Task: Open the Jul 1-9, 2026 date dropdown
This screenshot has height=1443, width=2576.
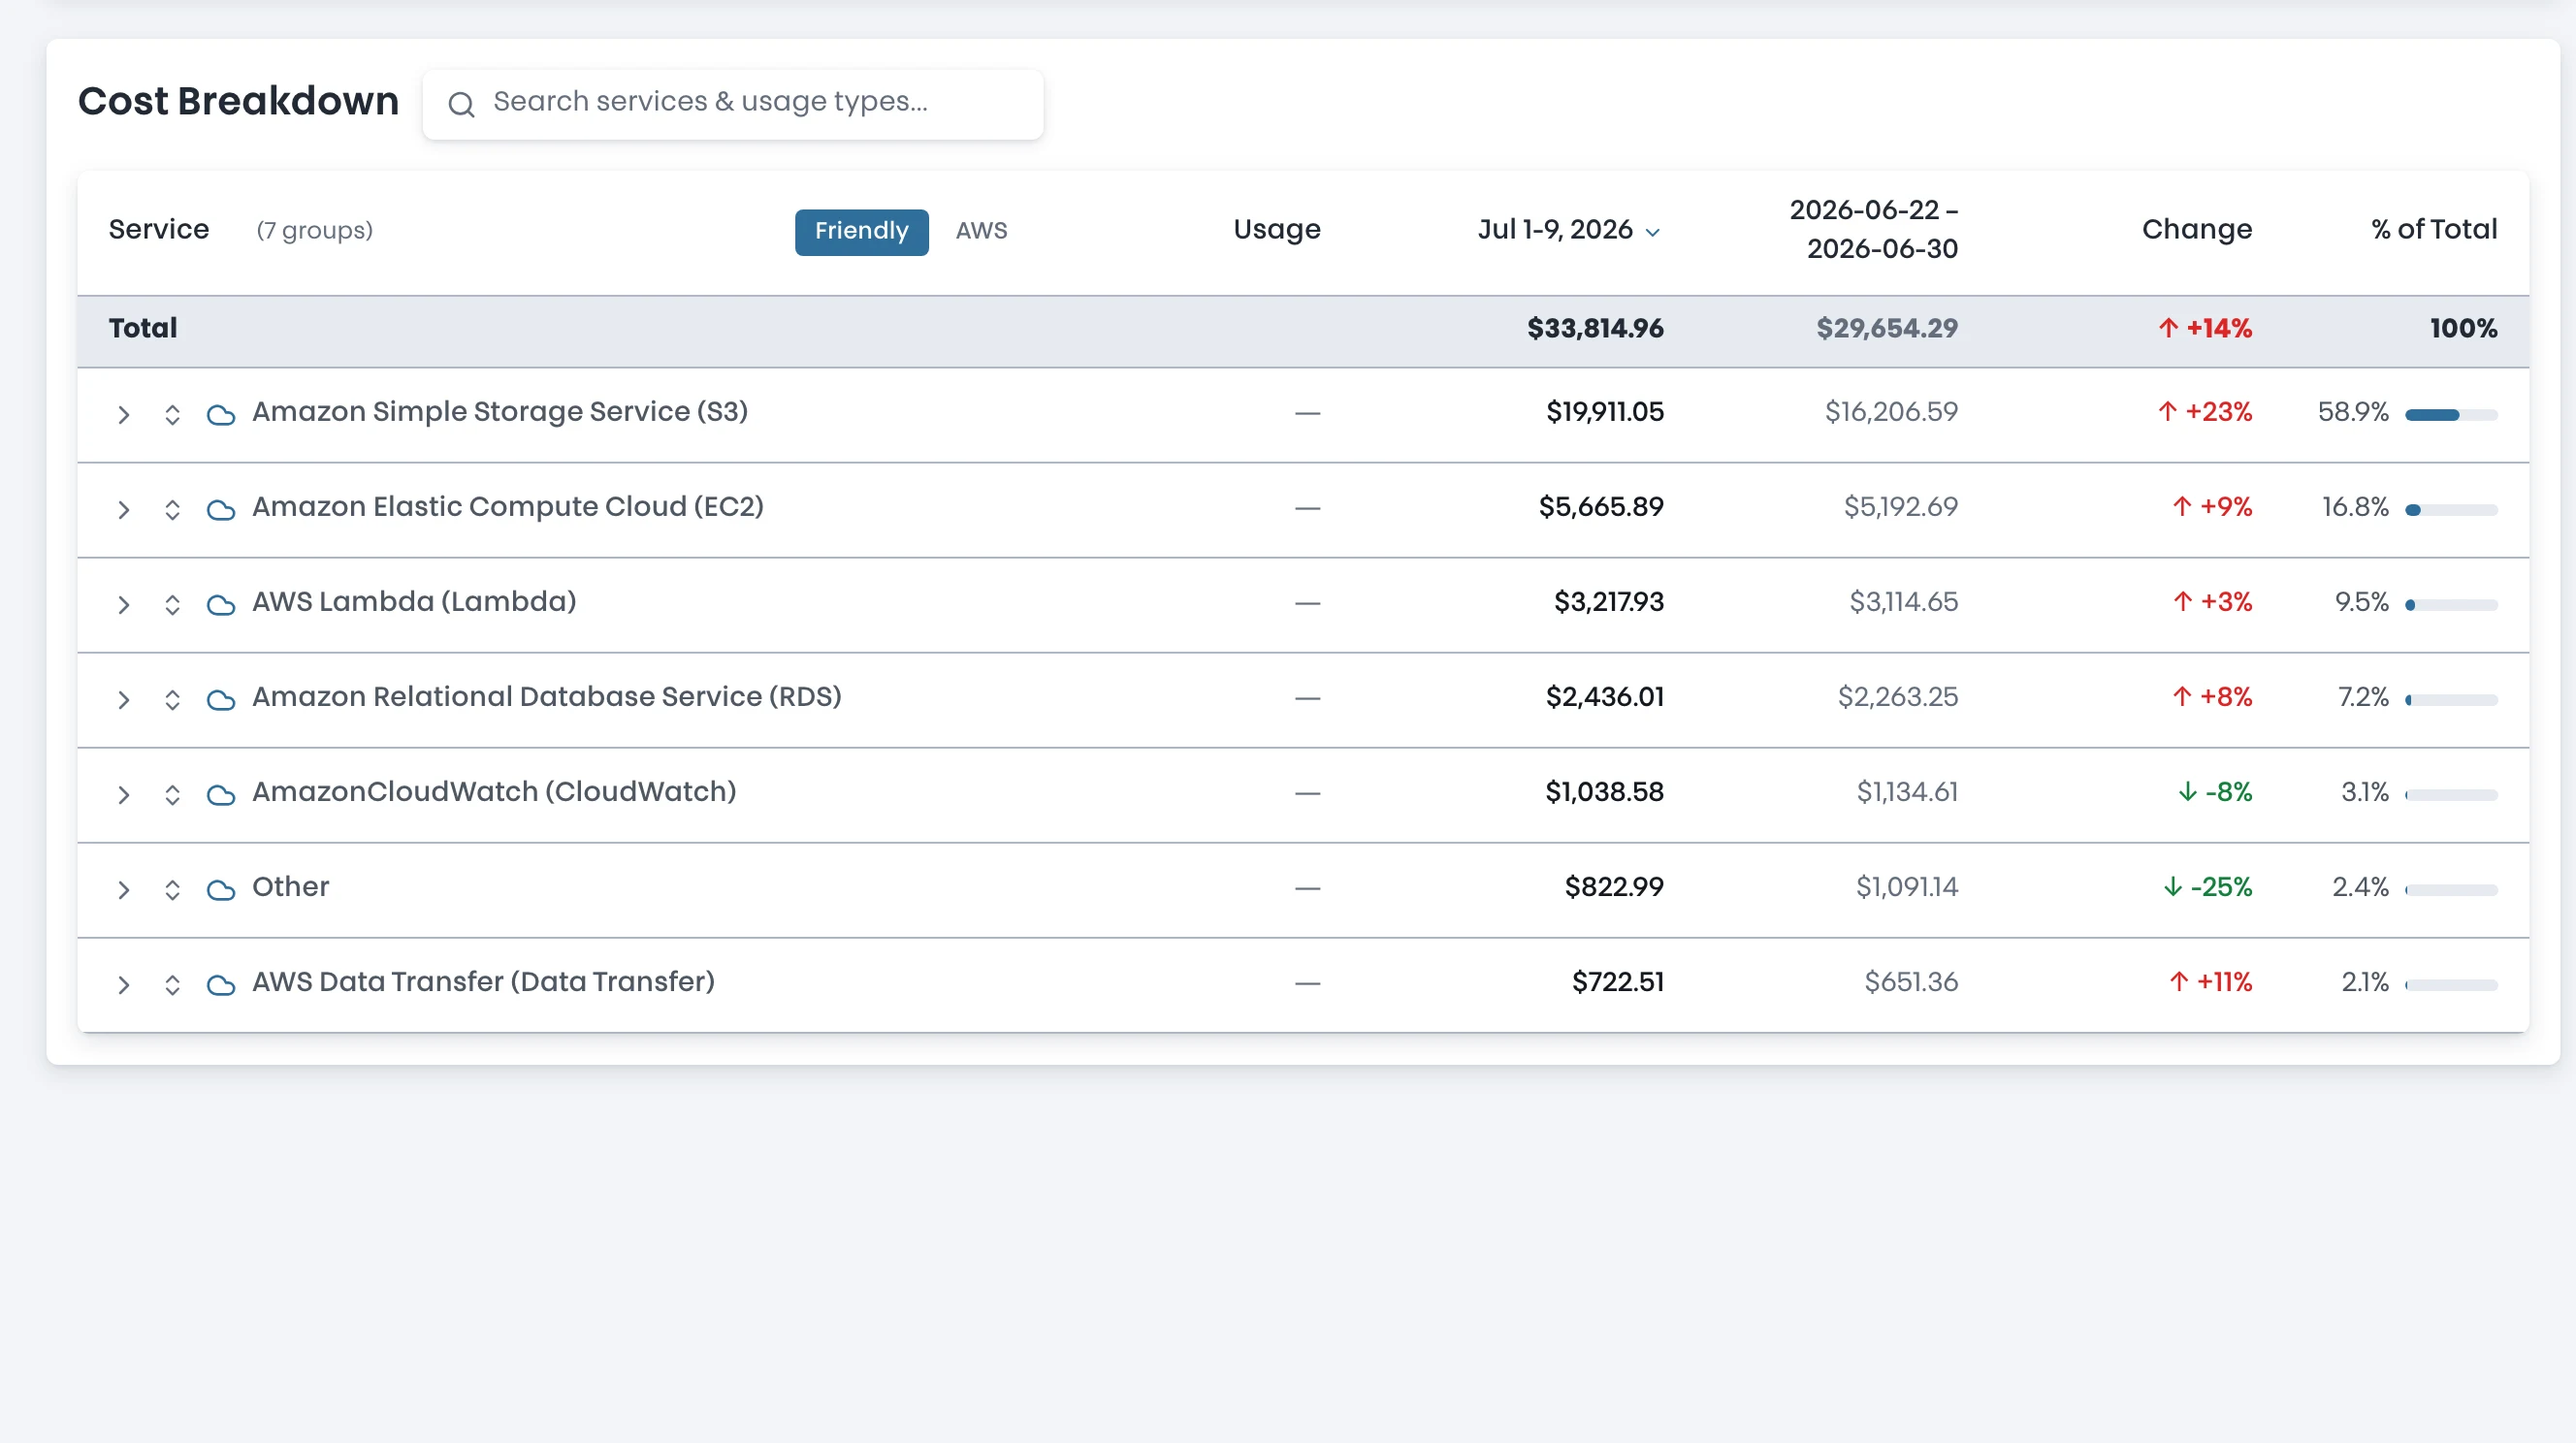Action: click(x=1569, y=230)
